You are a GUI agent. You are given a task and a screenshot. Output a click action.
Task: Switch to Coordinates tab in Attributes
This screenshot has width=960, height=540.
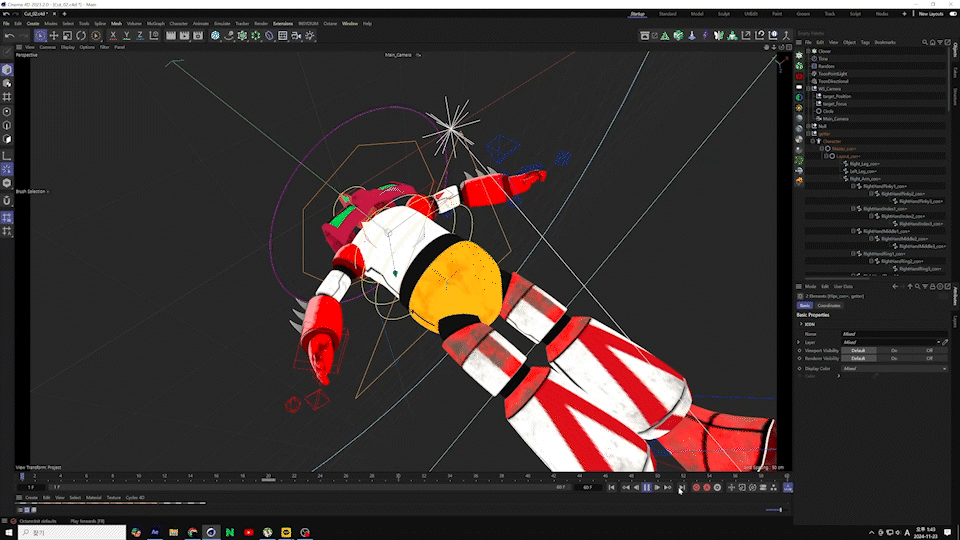click(828, 306)
